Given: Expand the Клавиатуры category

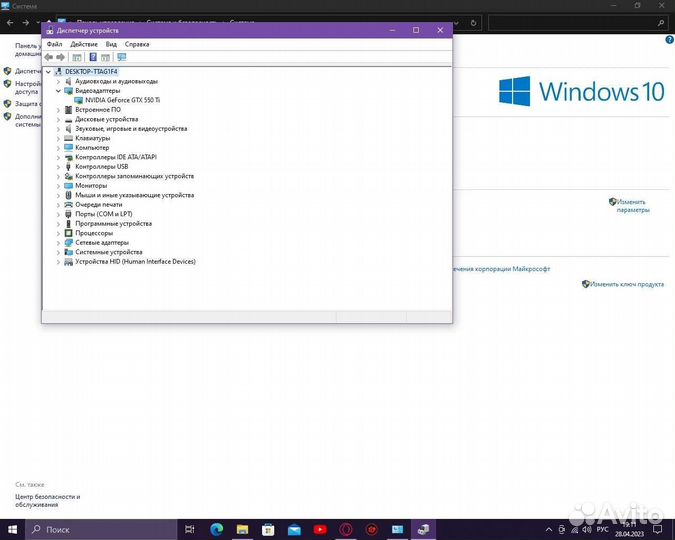Looking at the screenshot, I should tap(58, 138).
